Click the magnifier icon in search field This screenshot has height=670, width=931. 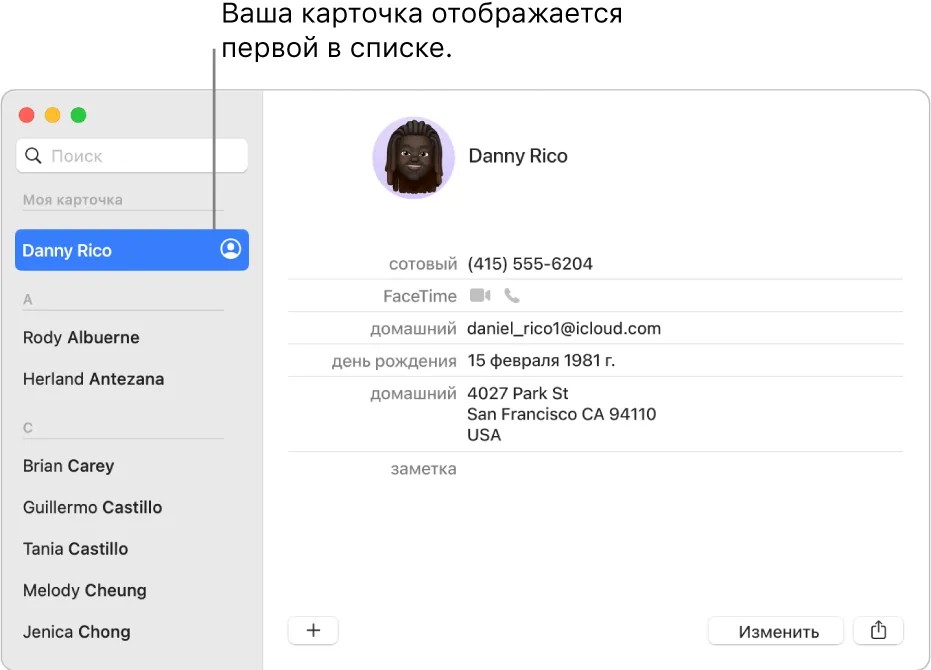tap(33, 156)
